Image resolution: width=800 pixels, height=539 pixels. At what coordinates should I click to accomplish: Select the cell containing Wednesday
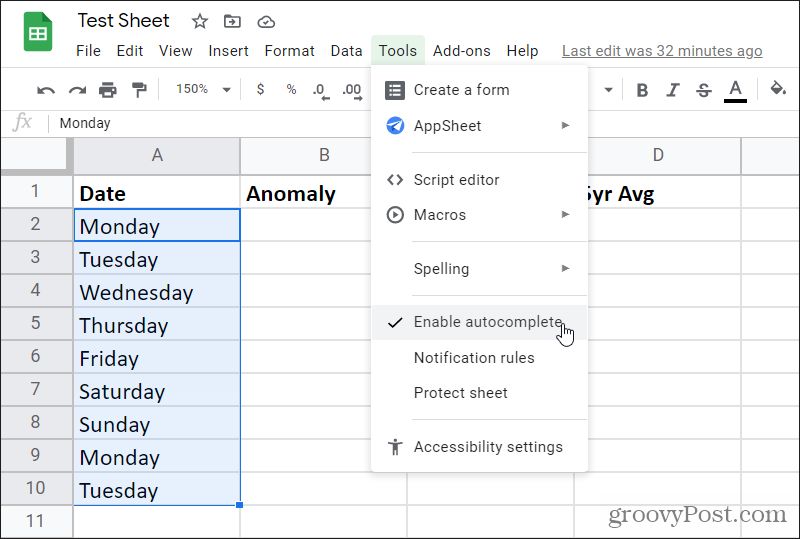157,291
